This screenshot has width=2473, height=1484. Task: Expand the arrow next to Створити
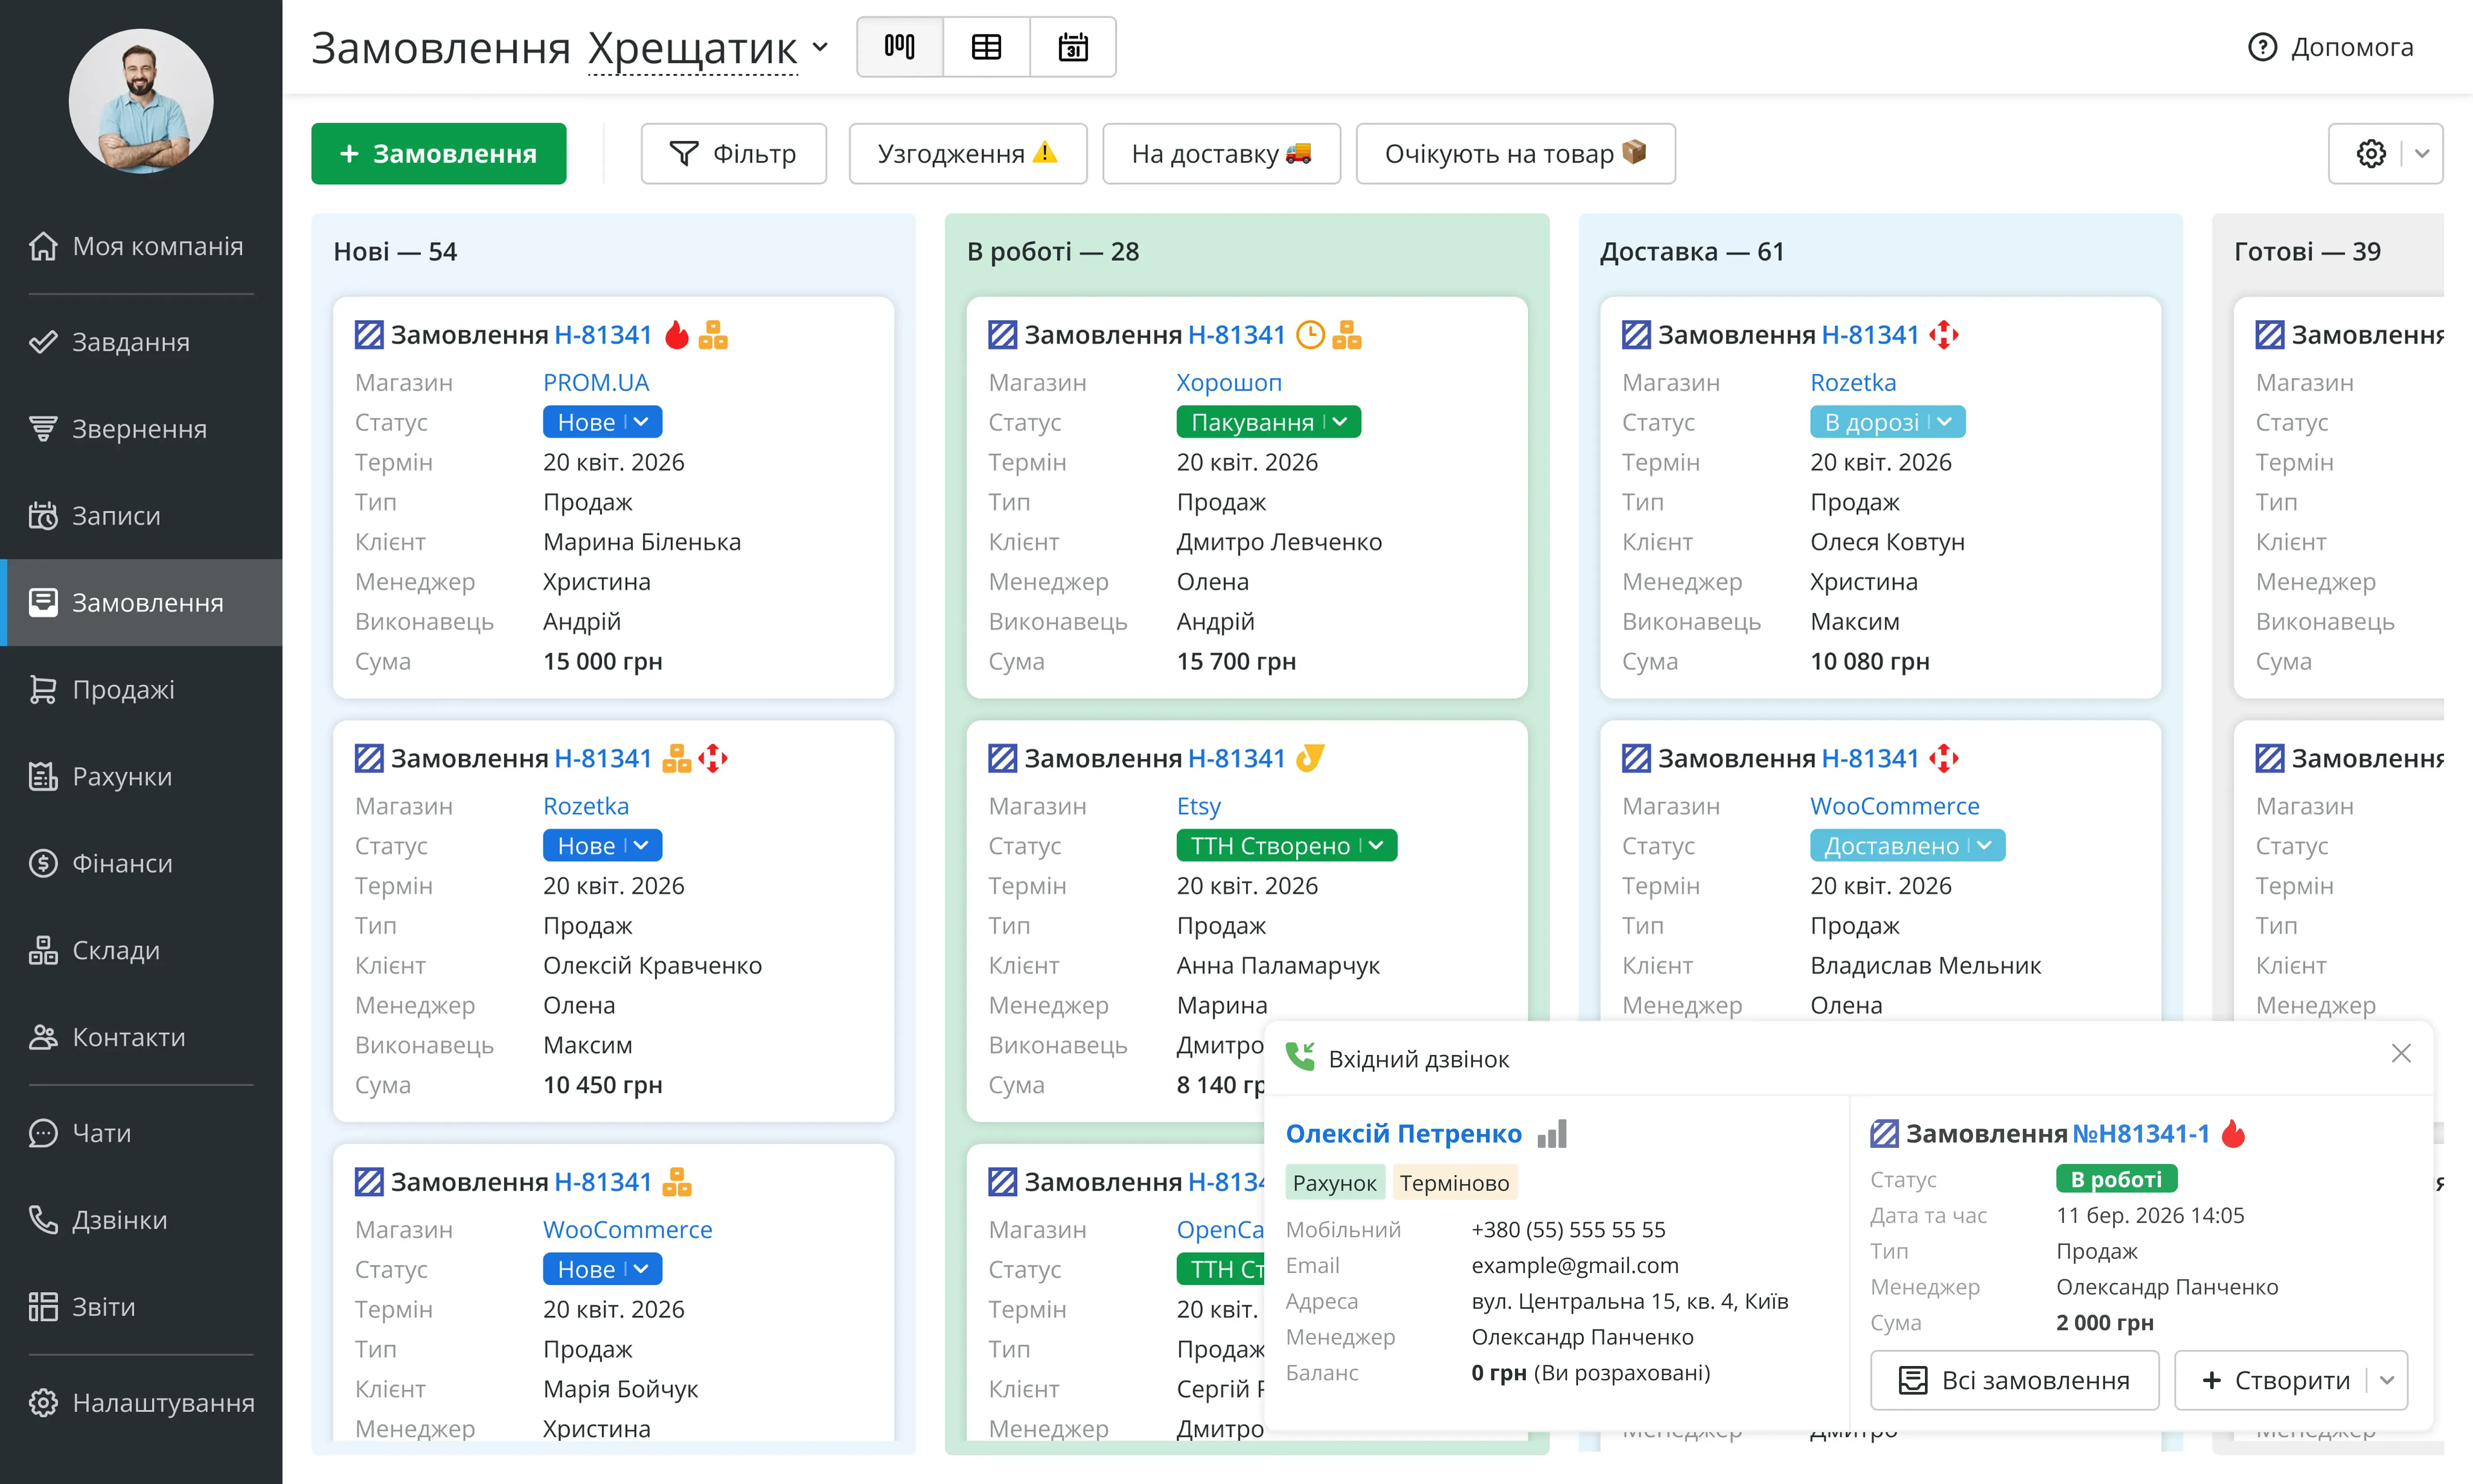[x=2387, y=1381]
